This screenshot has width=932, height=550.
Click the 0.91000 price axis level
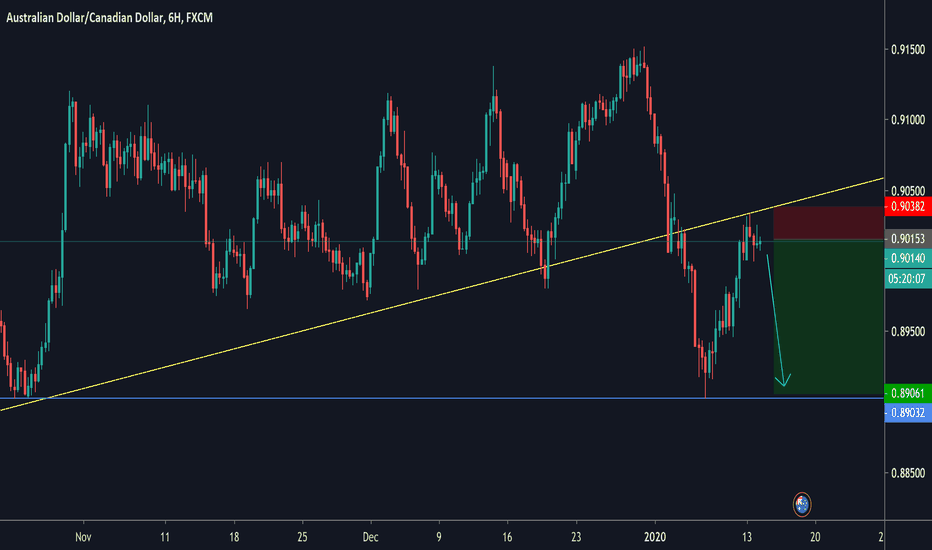tap(907, 120)
